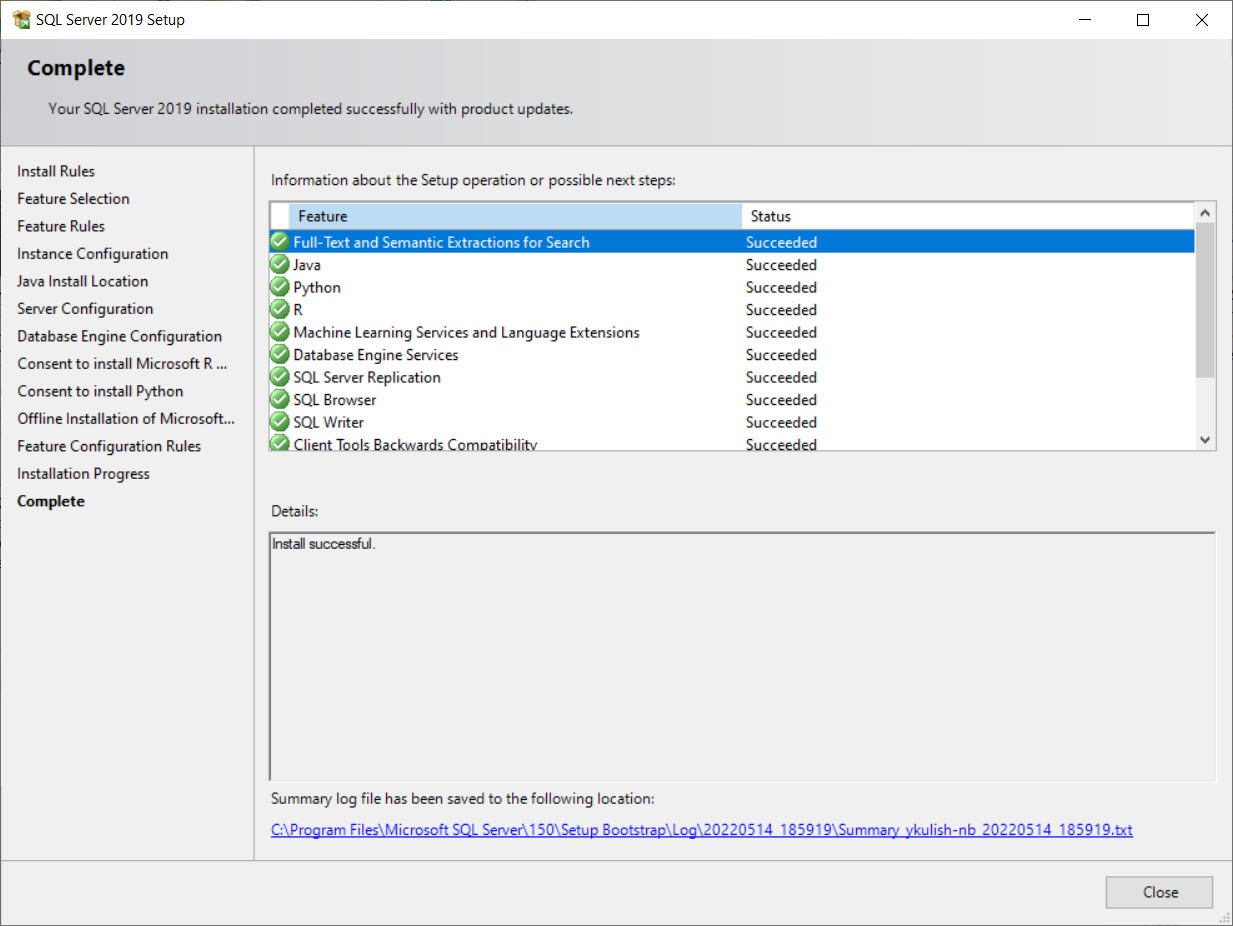Open the Server Configuration step
The height and width of the screenshot is (926, 1233).
(x=85, y=309)
